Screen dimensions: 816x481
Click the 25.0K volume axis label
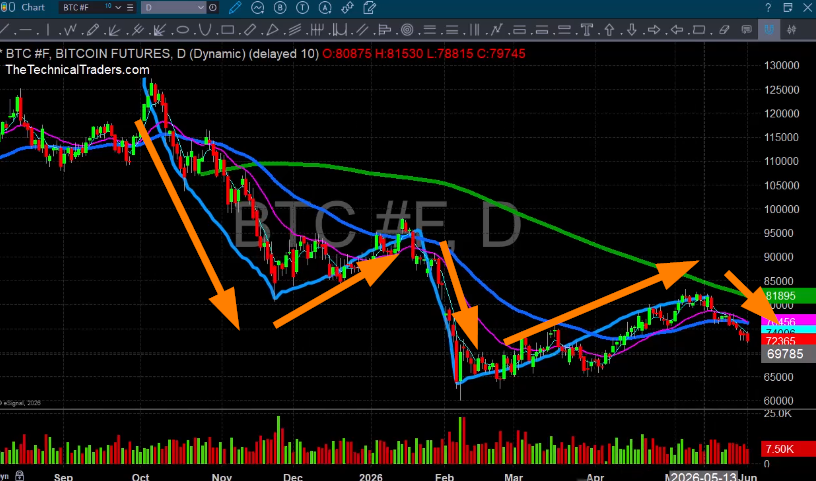point(777,413)
